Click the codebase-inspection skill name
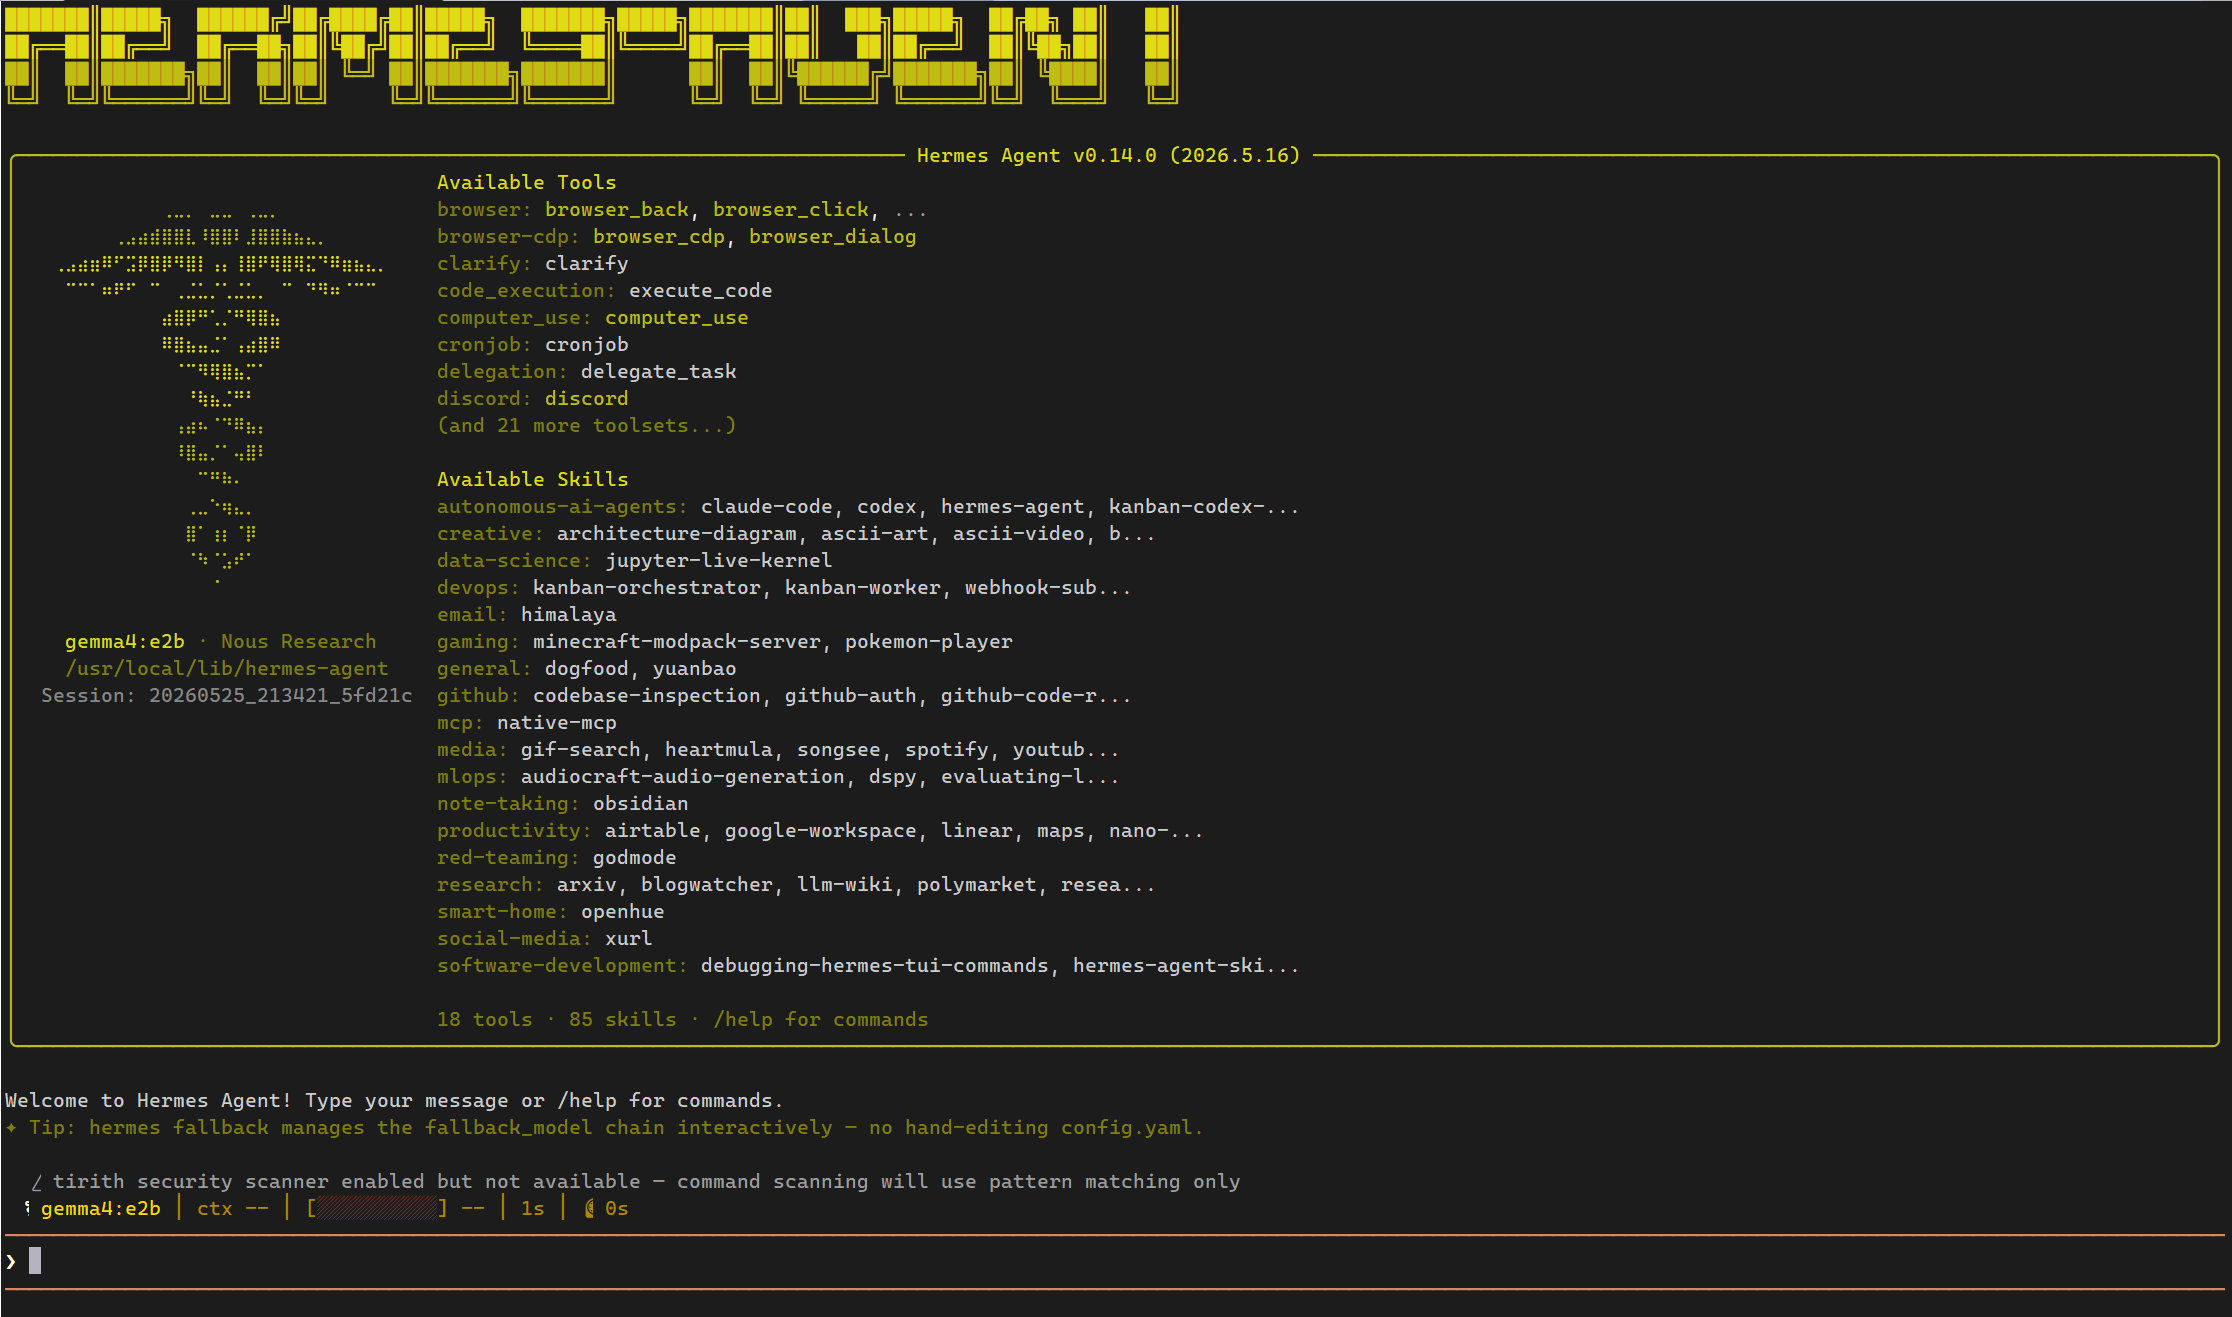The image size is (2232, 1317). pyautogui.click(x=647, y=695)
